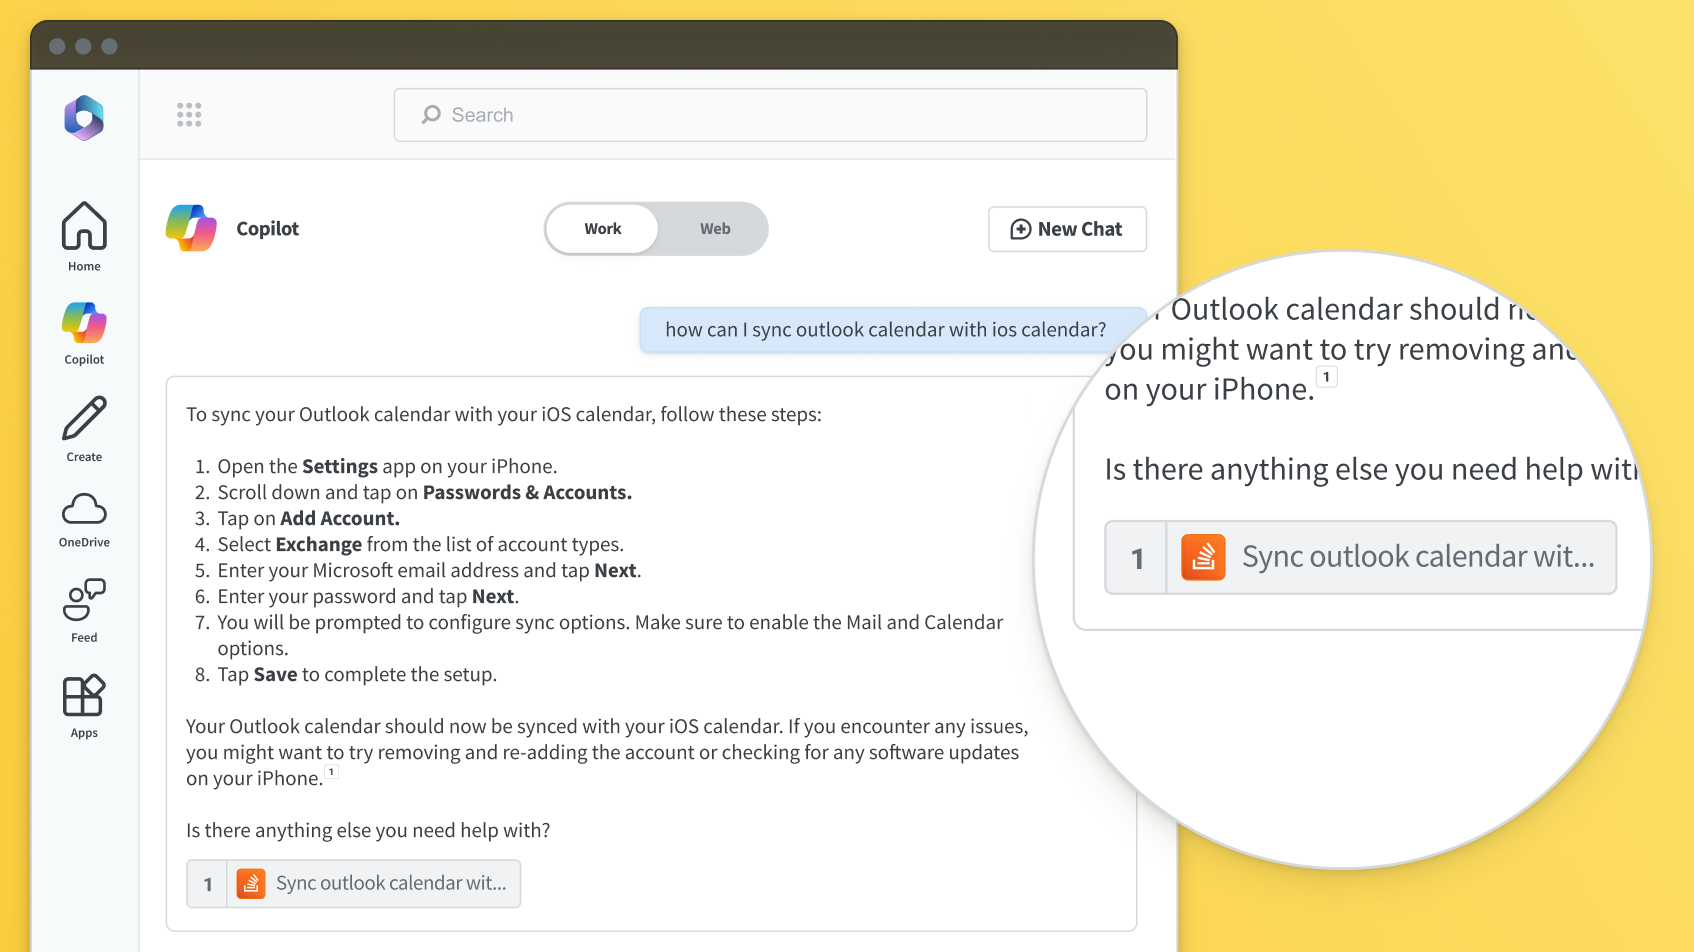Switch to the Web mode

pos(715,229)
